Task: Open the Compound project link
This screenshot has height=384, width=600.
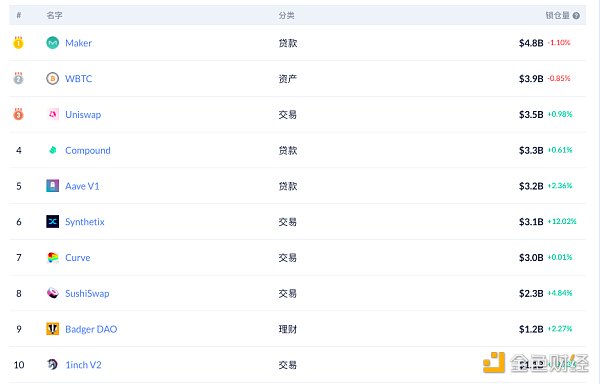Action: (x=88, y=150)
